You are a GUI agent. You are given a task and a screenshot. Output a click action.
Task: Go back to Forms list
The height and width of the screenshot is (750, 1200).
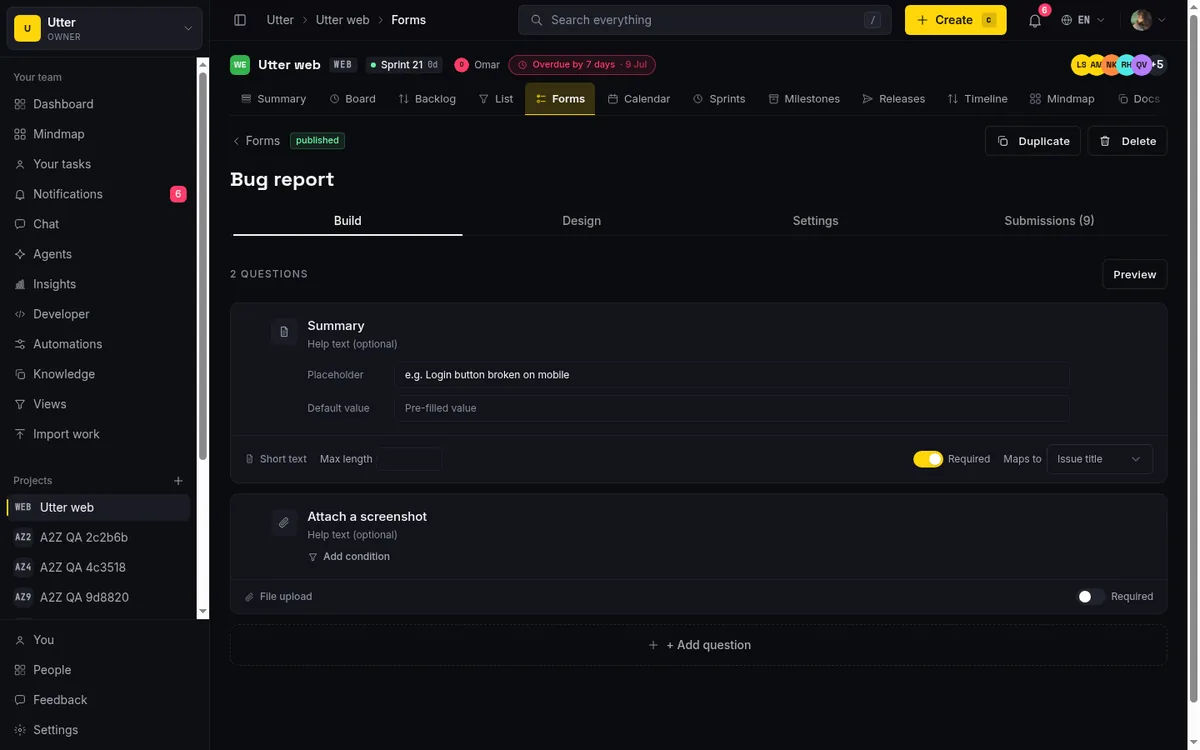[256, 141]
